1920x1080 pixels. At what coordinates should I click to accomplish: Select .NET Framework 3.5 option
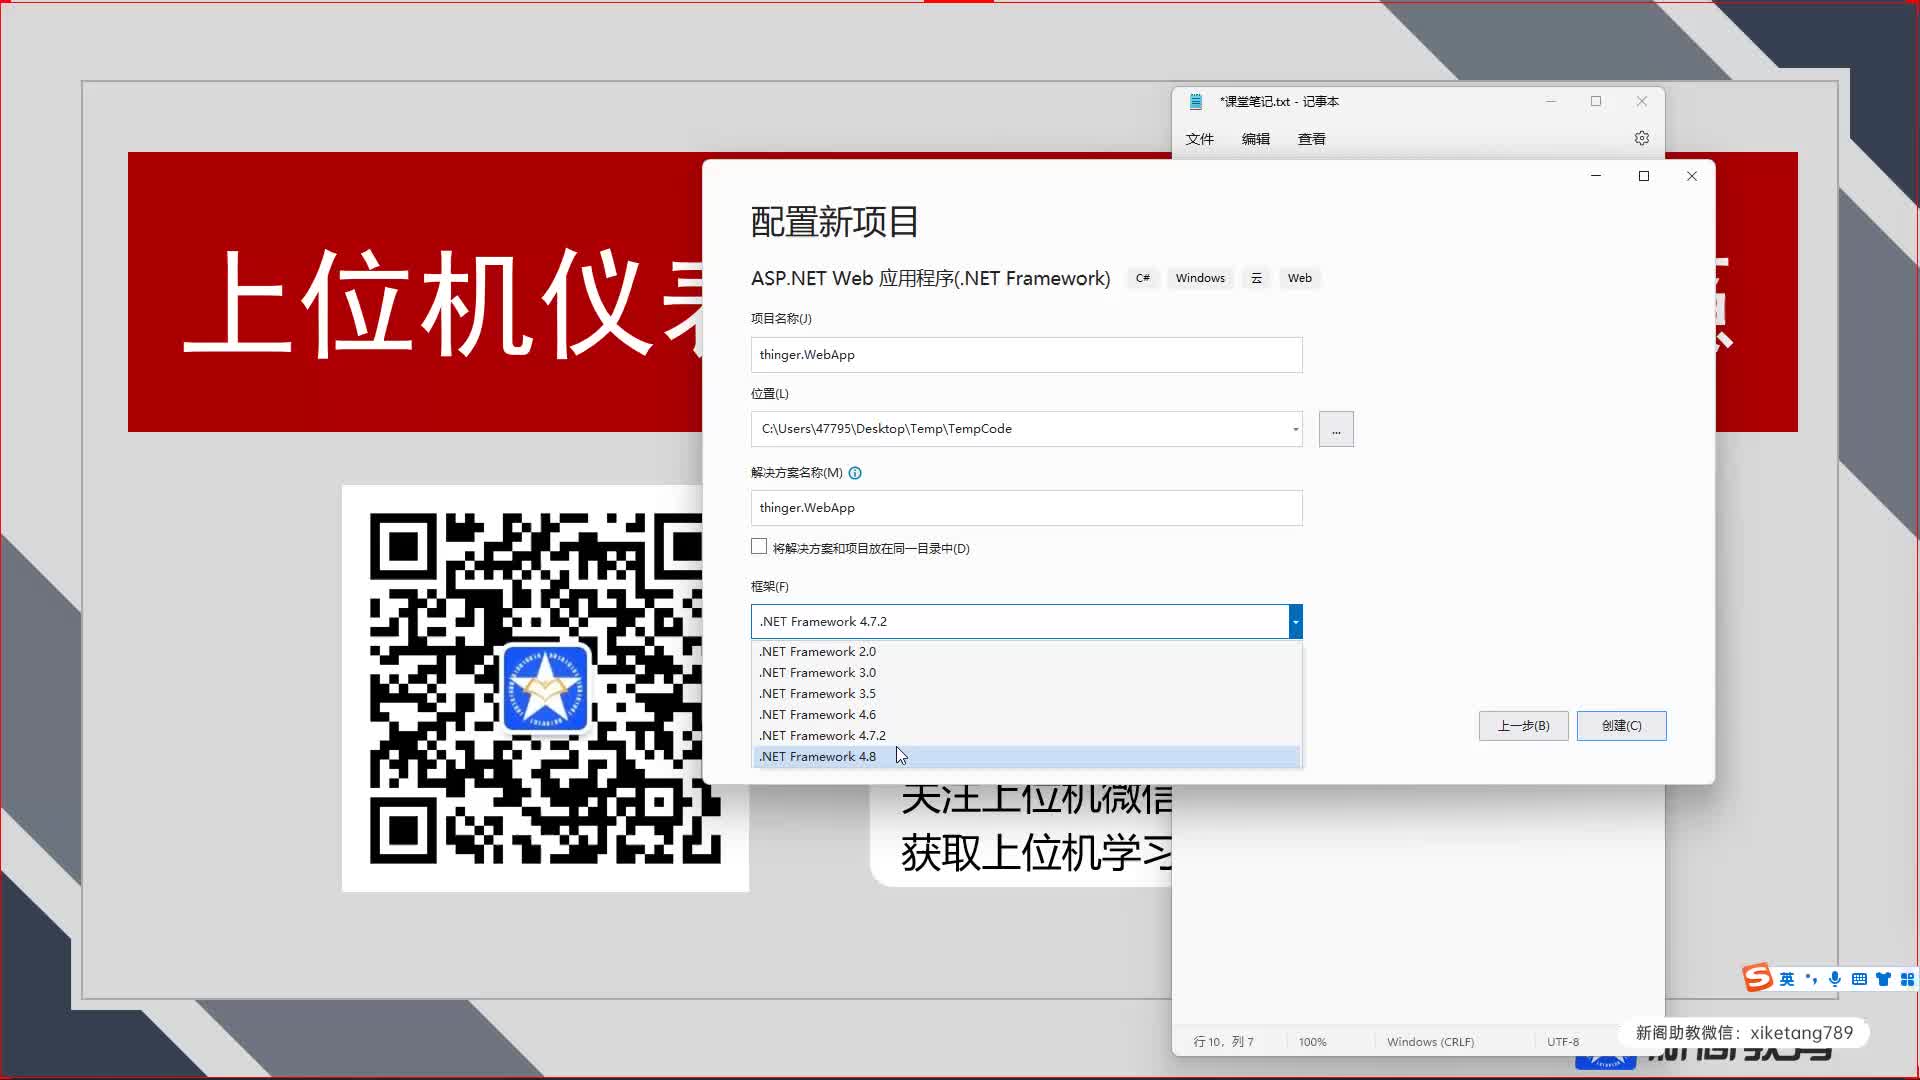[x=818, y=692]
